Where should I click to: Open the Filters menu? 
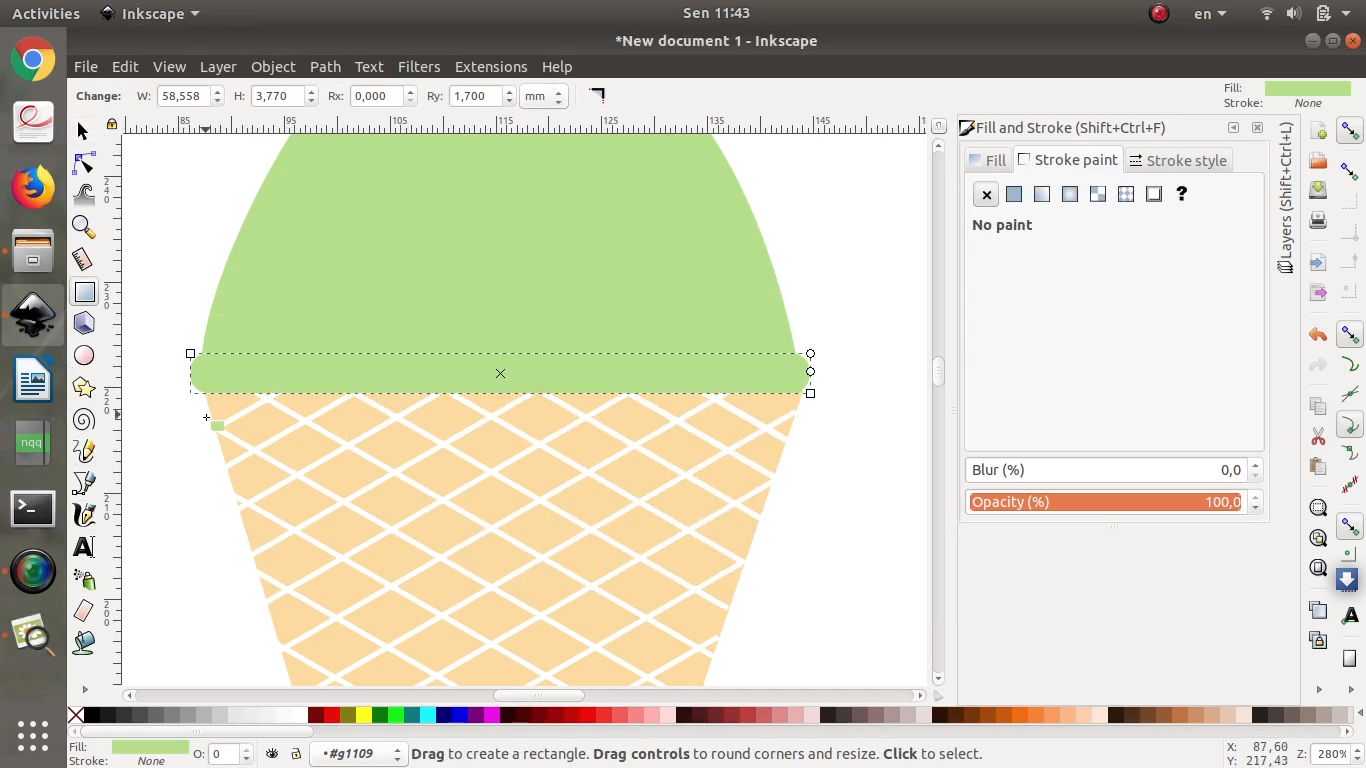tap(419, 67)
